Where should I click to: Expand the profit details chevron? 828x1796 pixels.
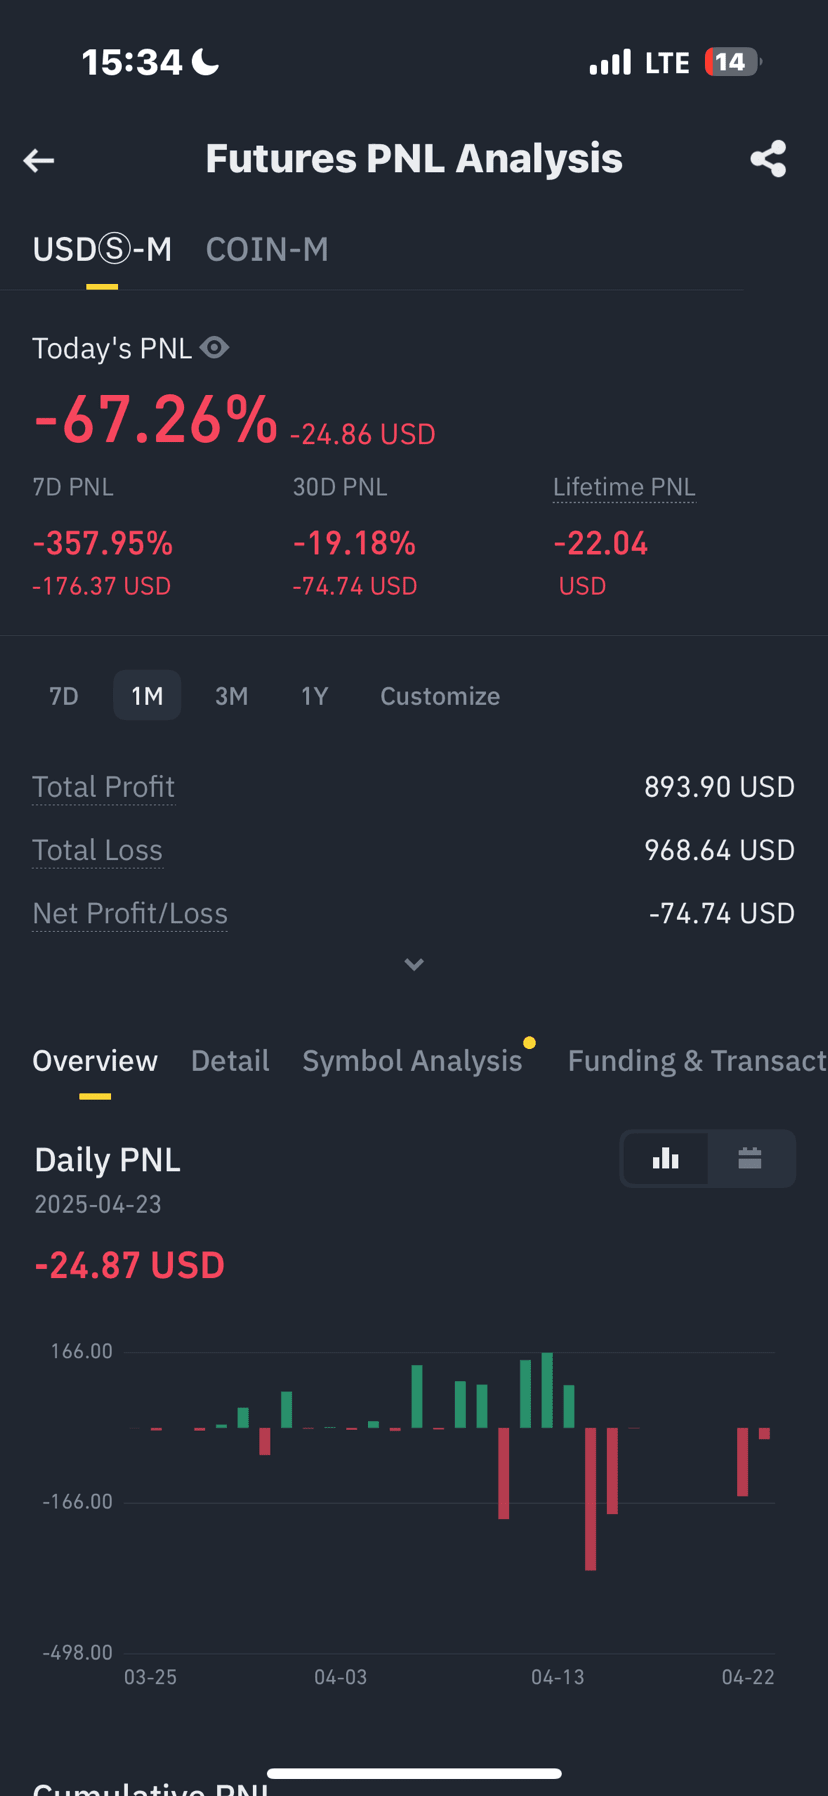414,965
